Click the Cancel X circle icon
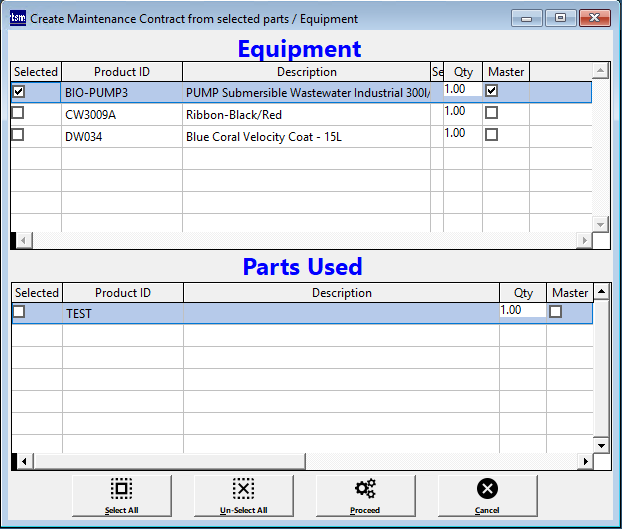Screen dimensions: 622x529 tap(487, 489)
